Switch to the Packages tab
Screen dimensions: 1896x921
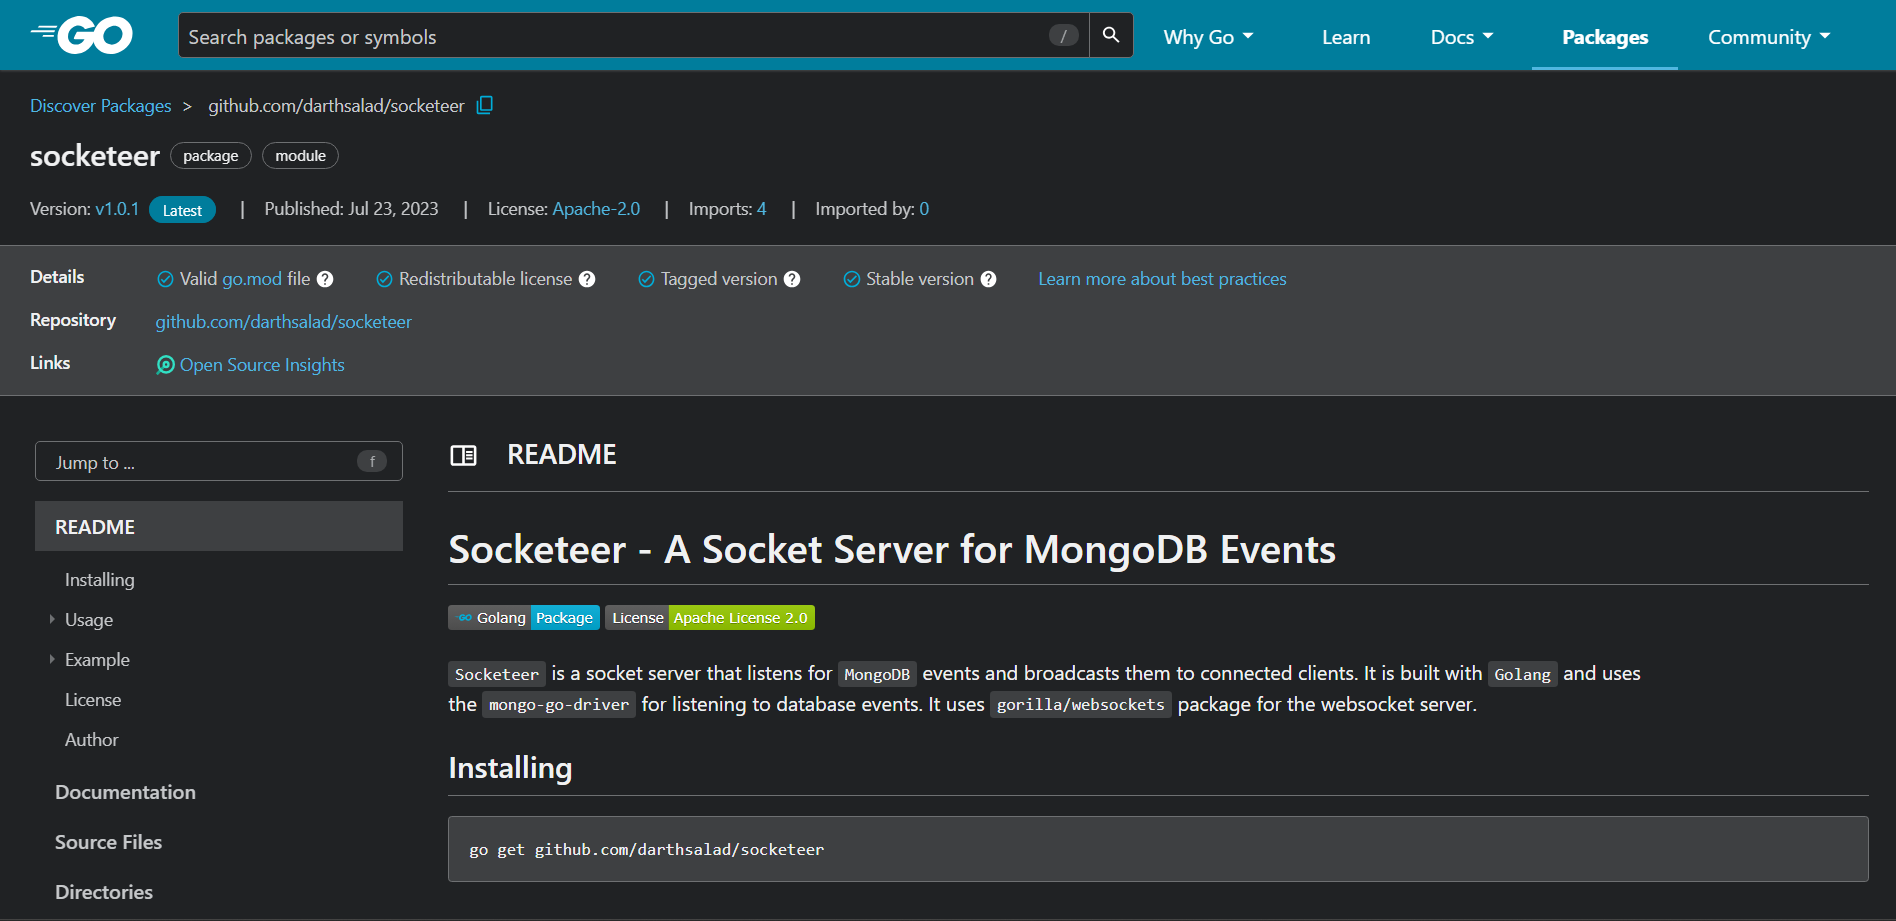[1604, 37]
